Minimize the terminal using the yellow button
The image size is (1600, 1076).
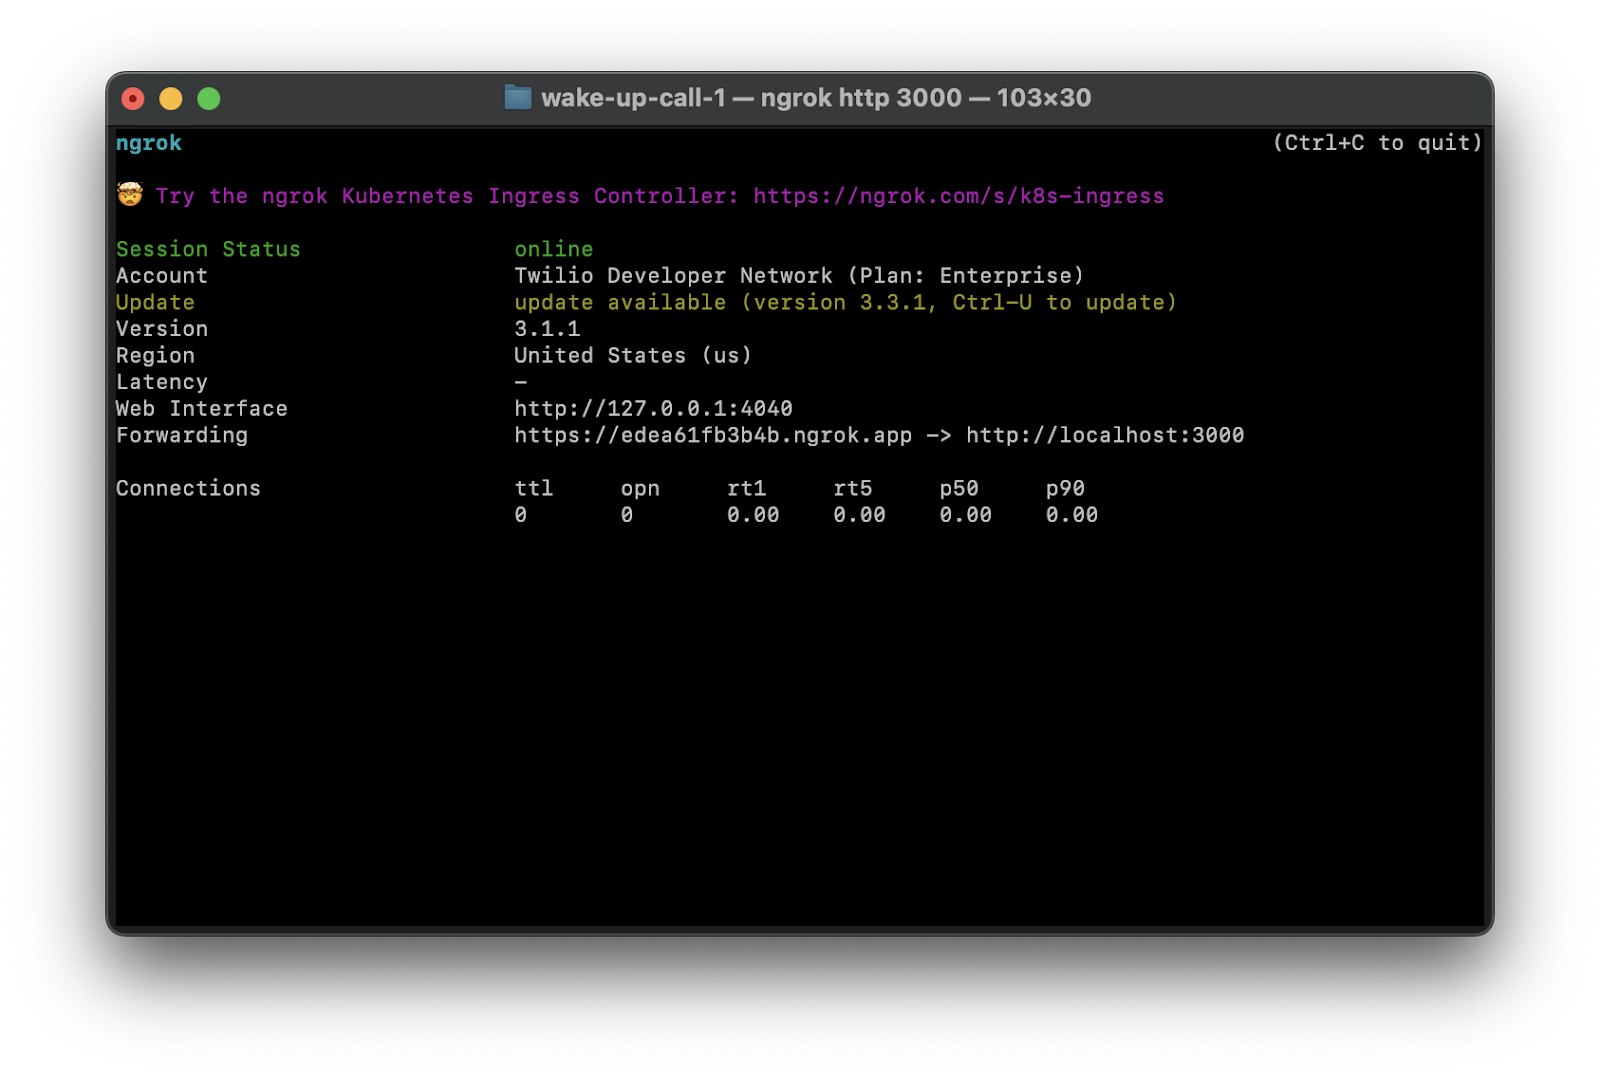171,98
